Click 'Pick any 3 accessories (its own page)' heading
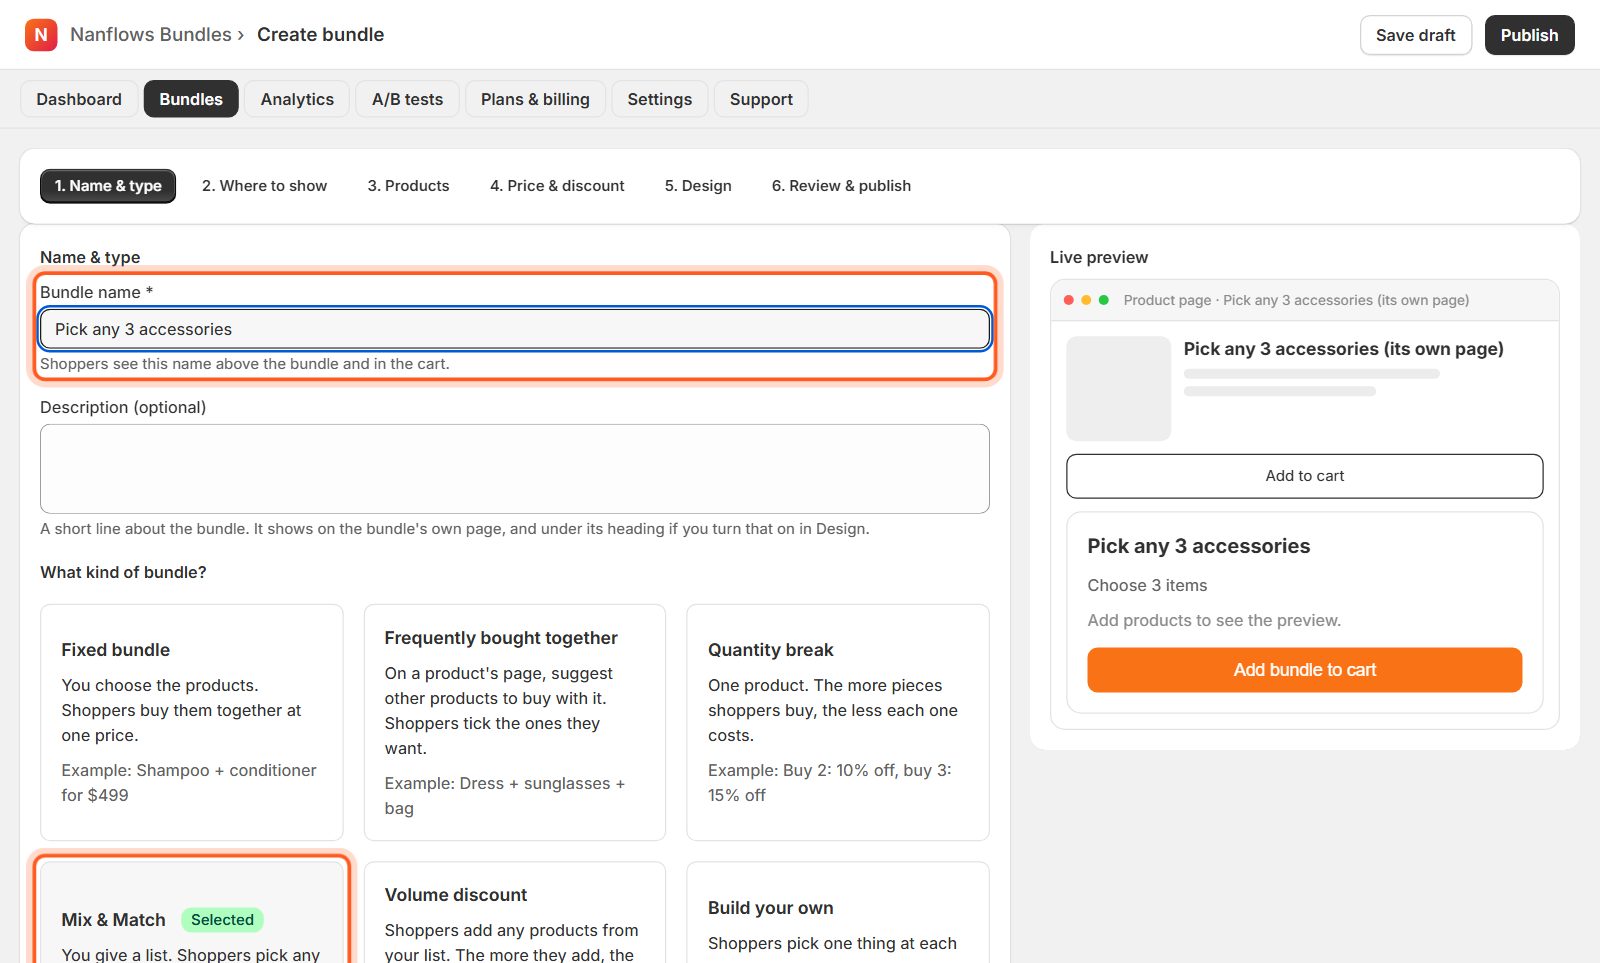The height and width of the screenshot is (963, 1600). 1344,349
